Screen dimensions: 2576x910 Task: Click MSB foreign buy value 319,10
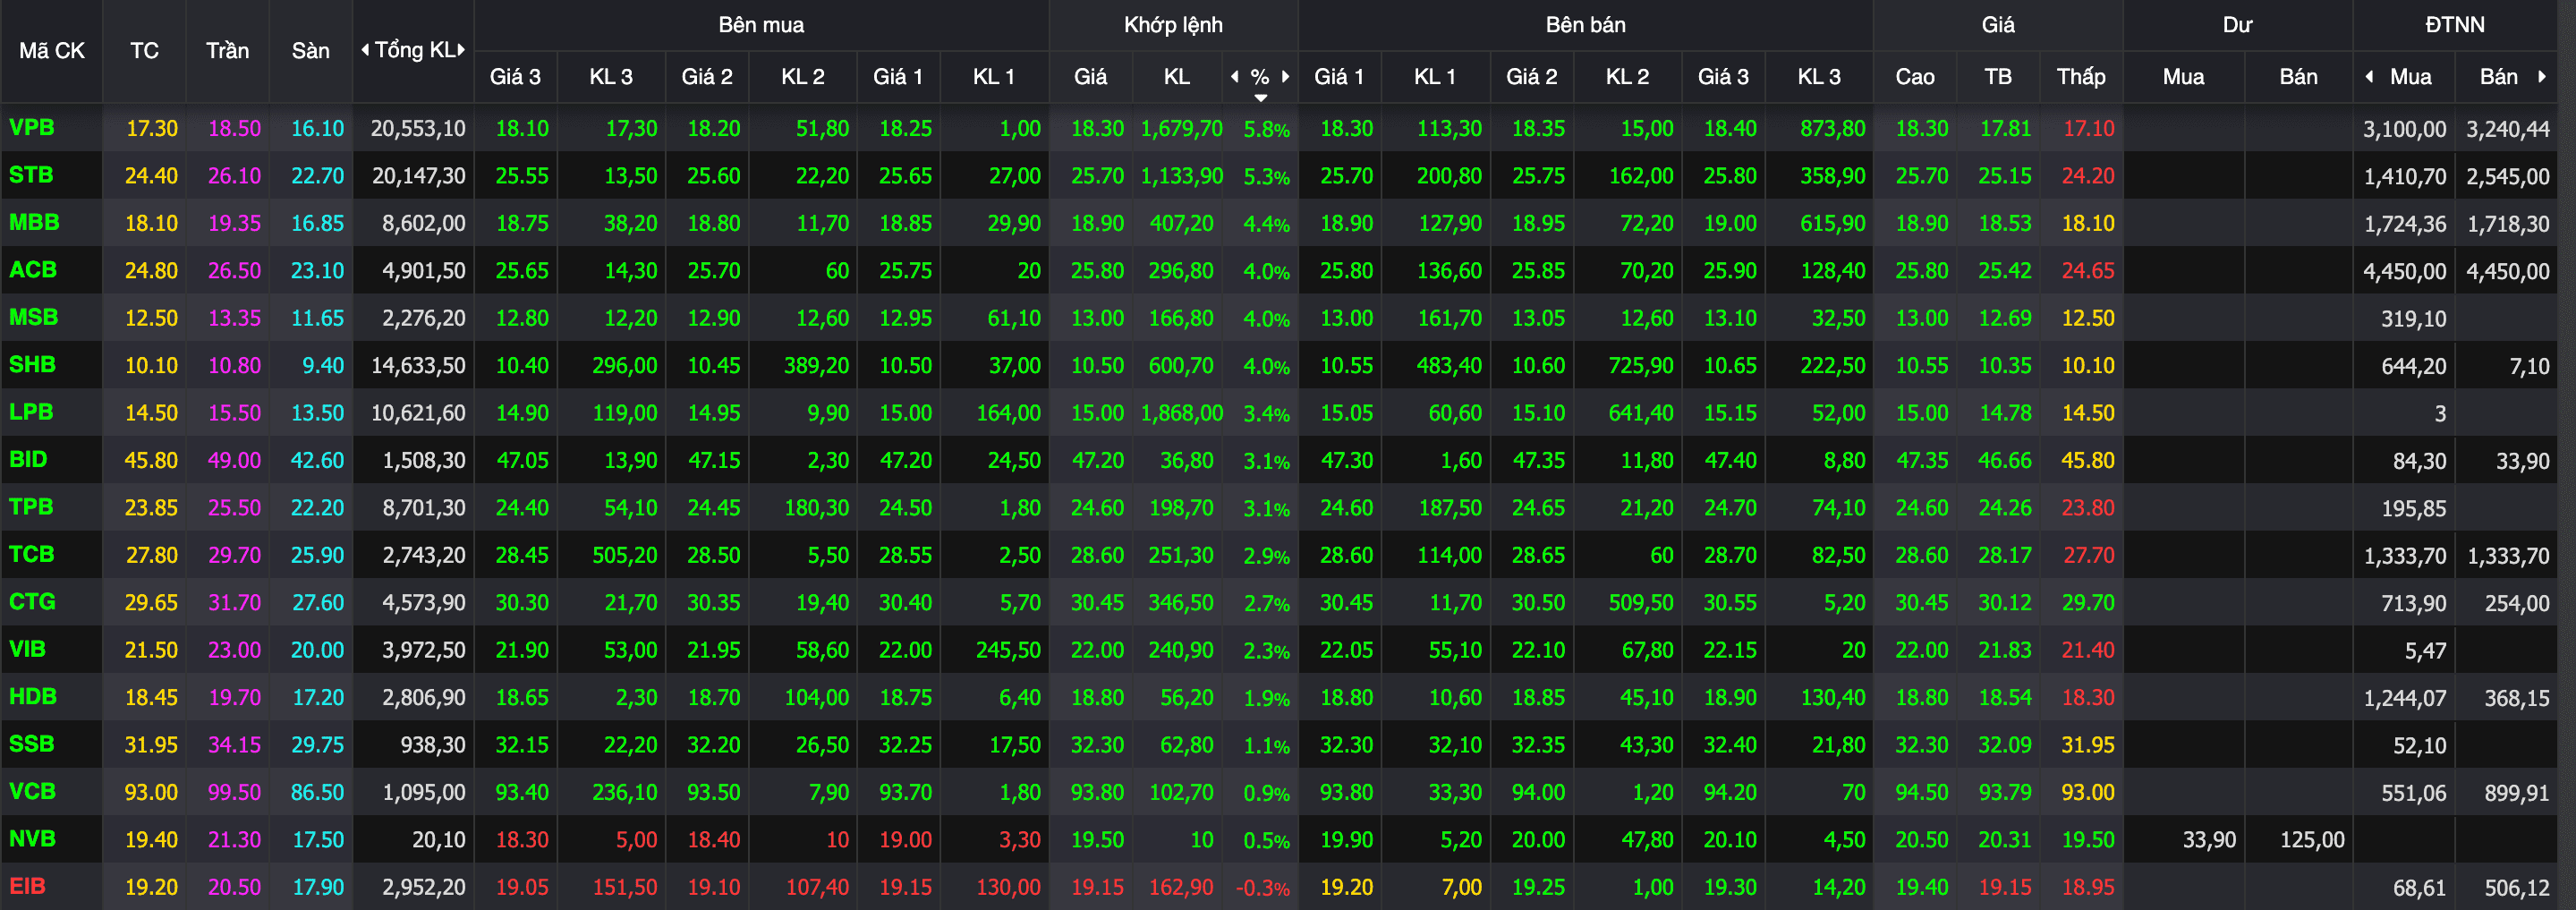[x=2413, y=319]
